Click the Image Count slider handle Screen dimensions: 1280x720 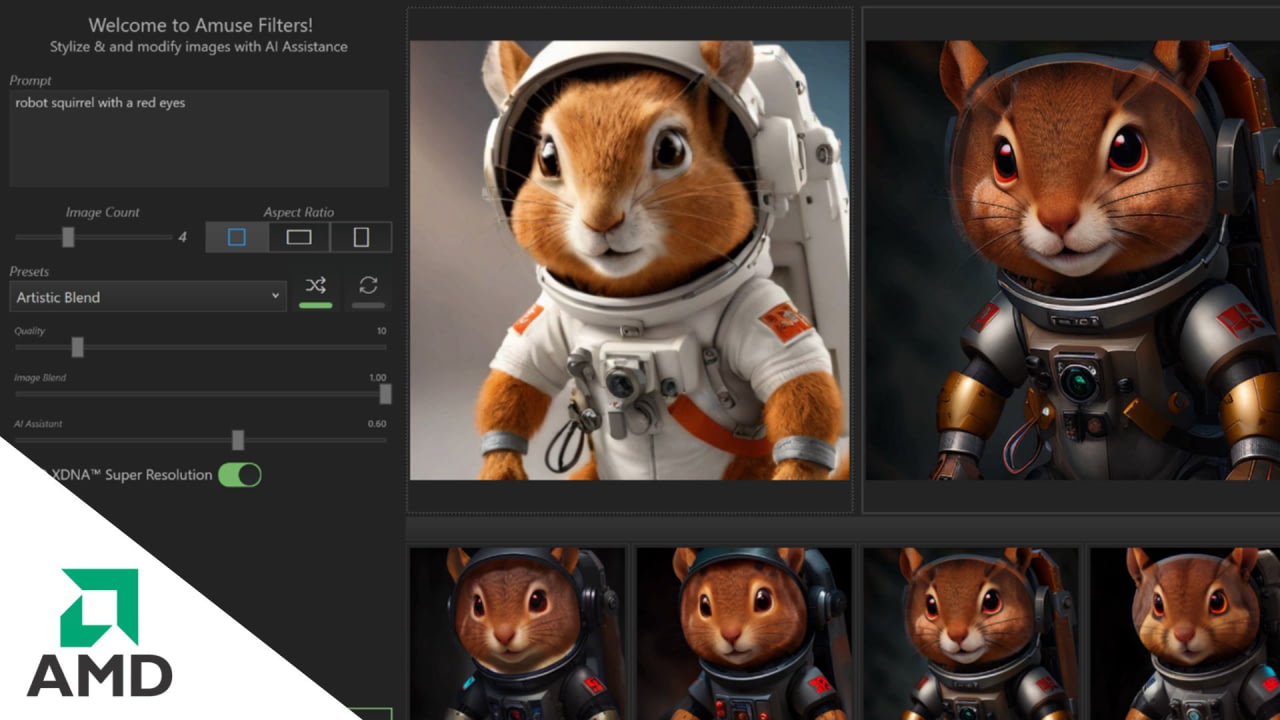pyautogui.click(x=68, y=237)
